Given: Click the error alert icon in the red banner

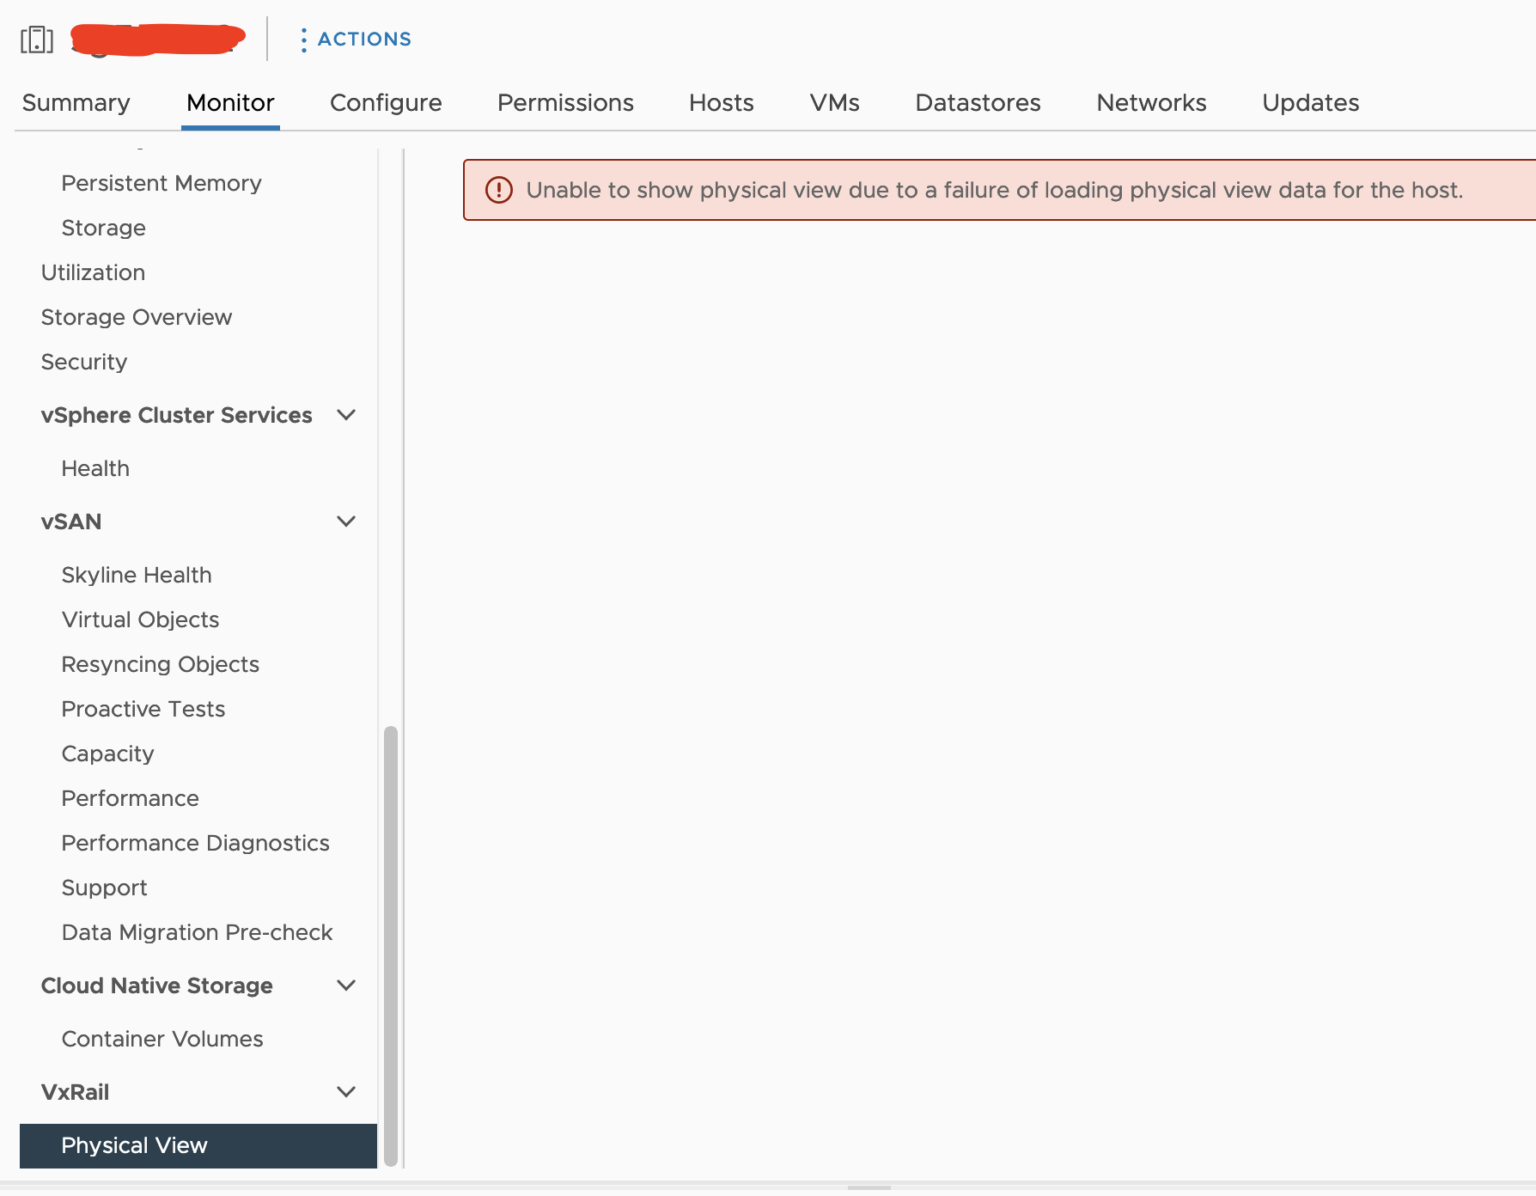Looking at the screenshot, I should coord(499,190).
